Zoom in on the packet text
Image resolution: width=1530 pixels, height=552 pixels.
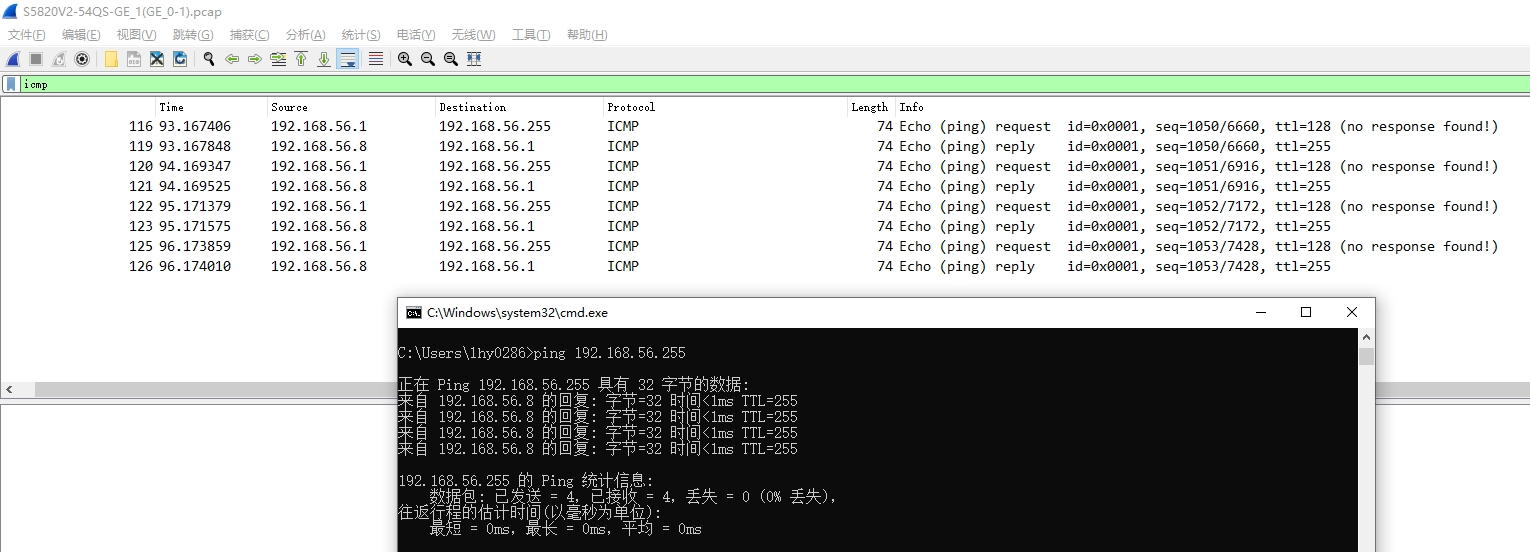pos(405,59)
